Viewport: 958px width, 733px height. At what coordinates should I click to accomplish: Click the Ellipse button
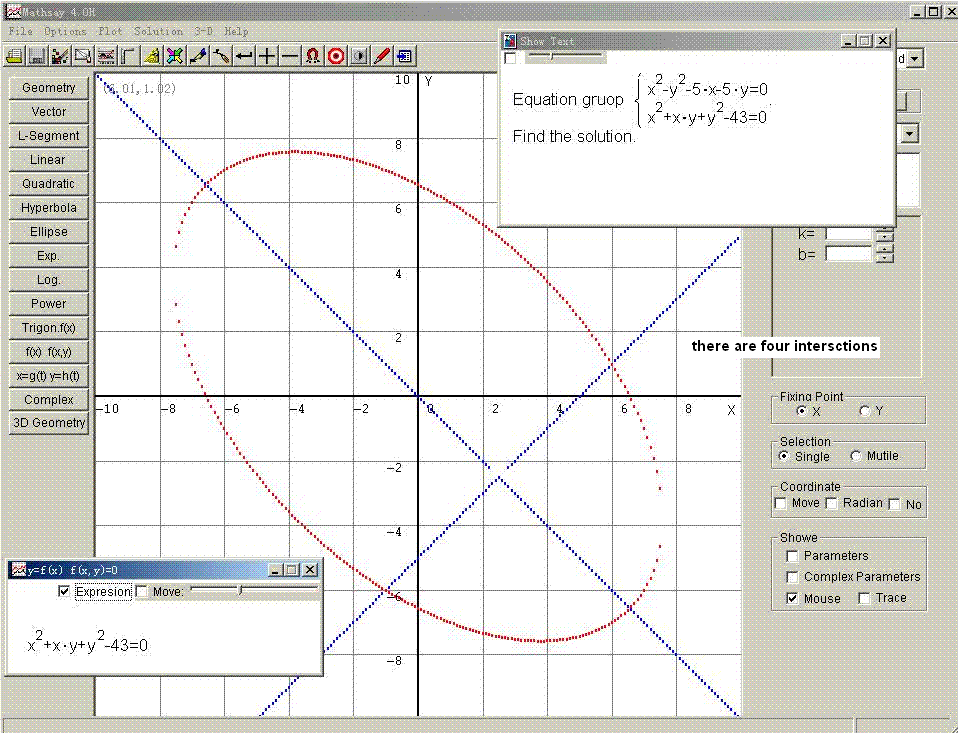(49, 232)
